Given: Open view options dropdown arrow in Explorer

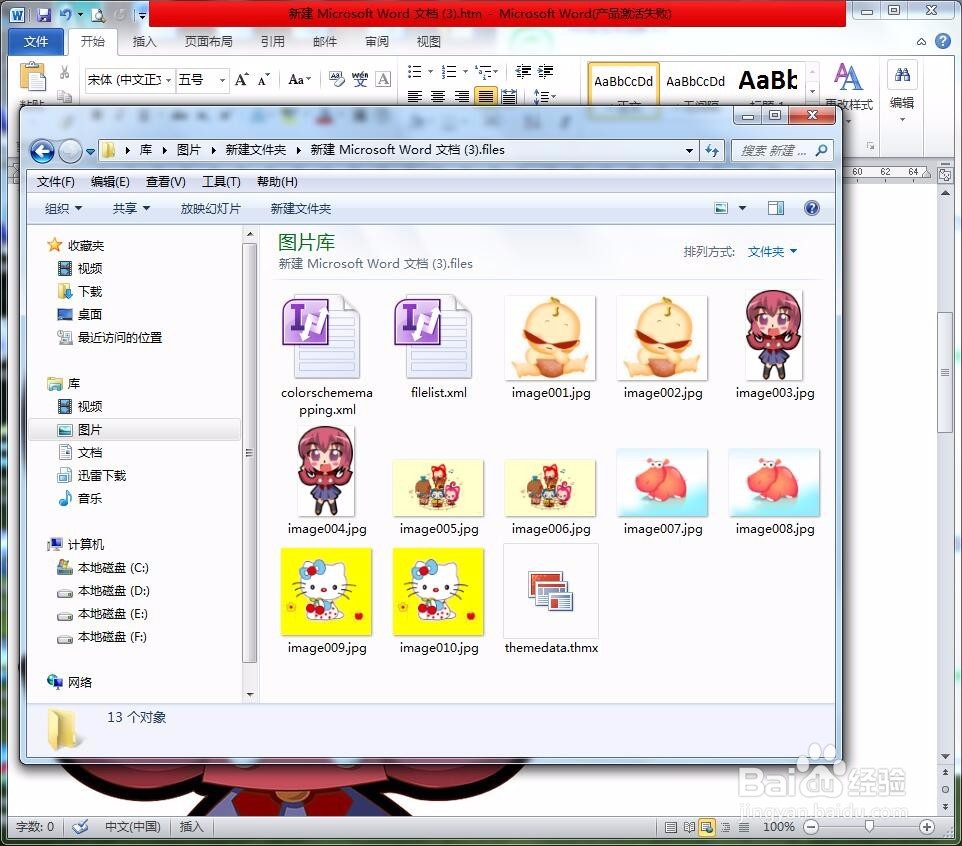Looking at the screenshot, I should tap(742, 208).
